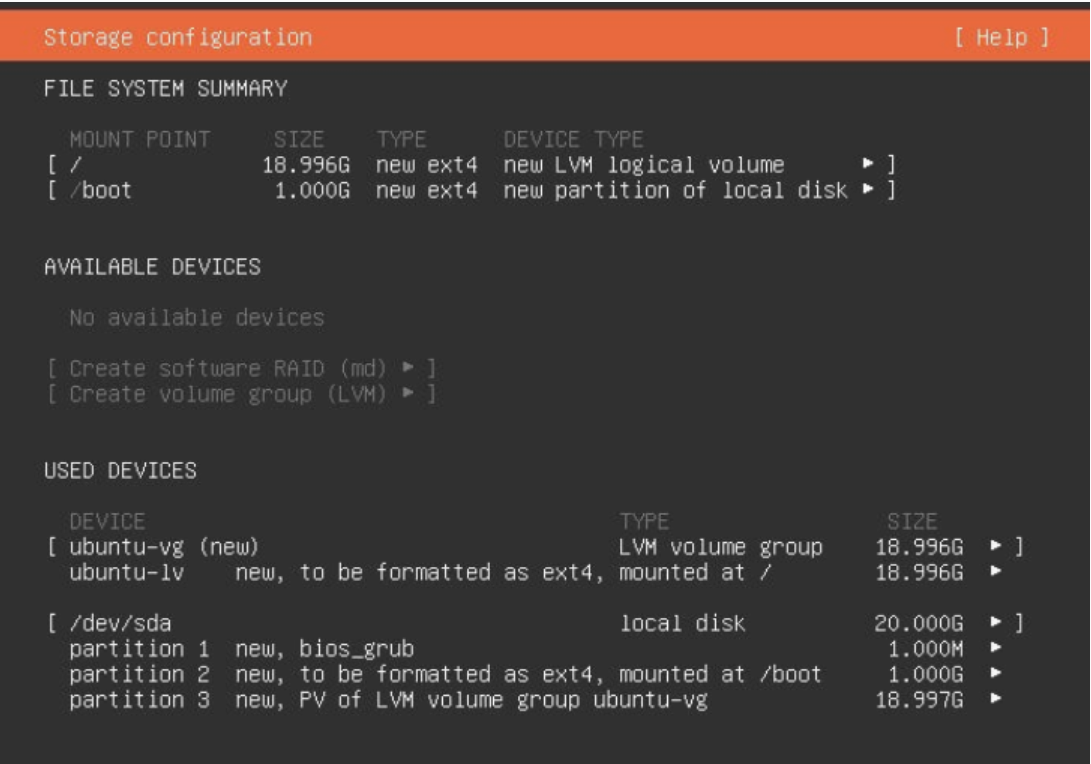Select ubuntu-lv logical volume row
Image resolution: width=1091 pixels, height=764 pixels.
click(x=534, y=573)
